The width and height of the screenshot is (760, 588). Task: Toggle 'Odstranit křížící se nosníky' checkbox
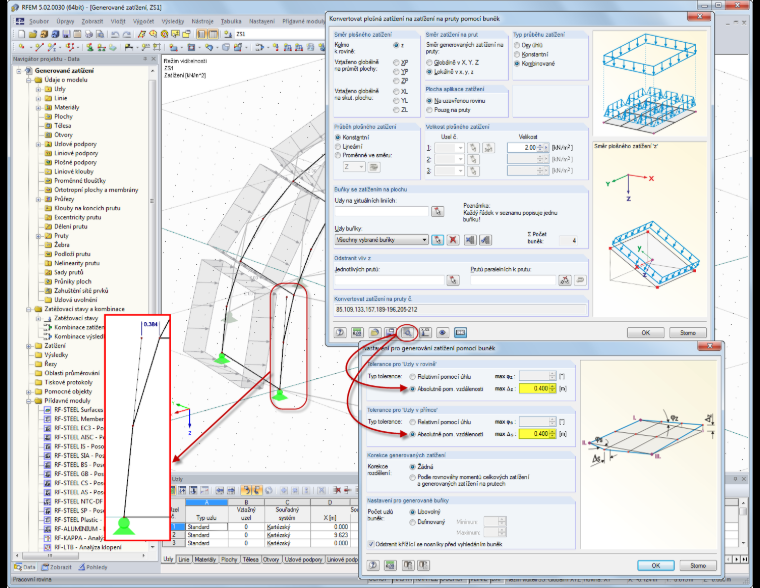[371, 544]
